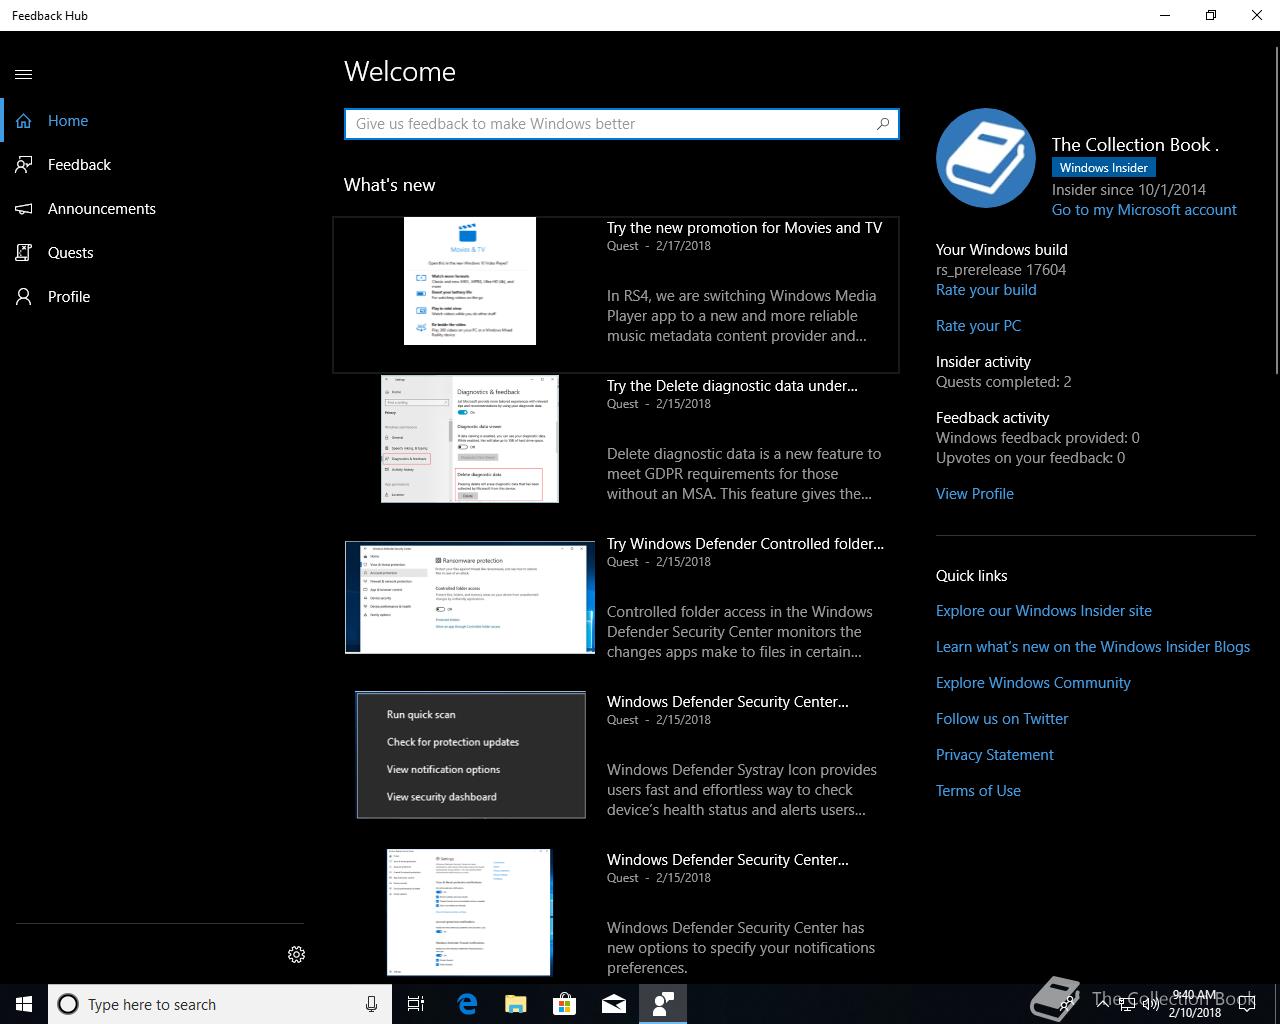
Task: Click Cortana microphone icon
Action: pyautogui.click(x=371, y=1004)
